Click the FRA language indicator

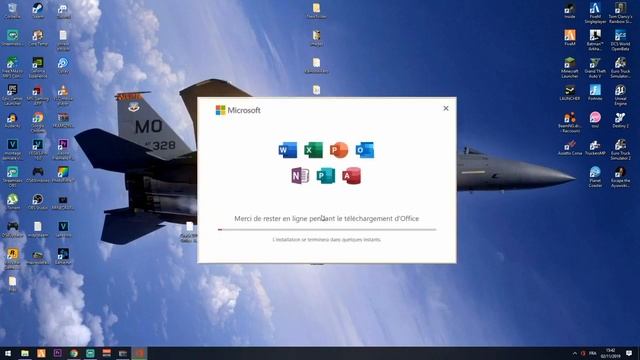pos(593,353)
